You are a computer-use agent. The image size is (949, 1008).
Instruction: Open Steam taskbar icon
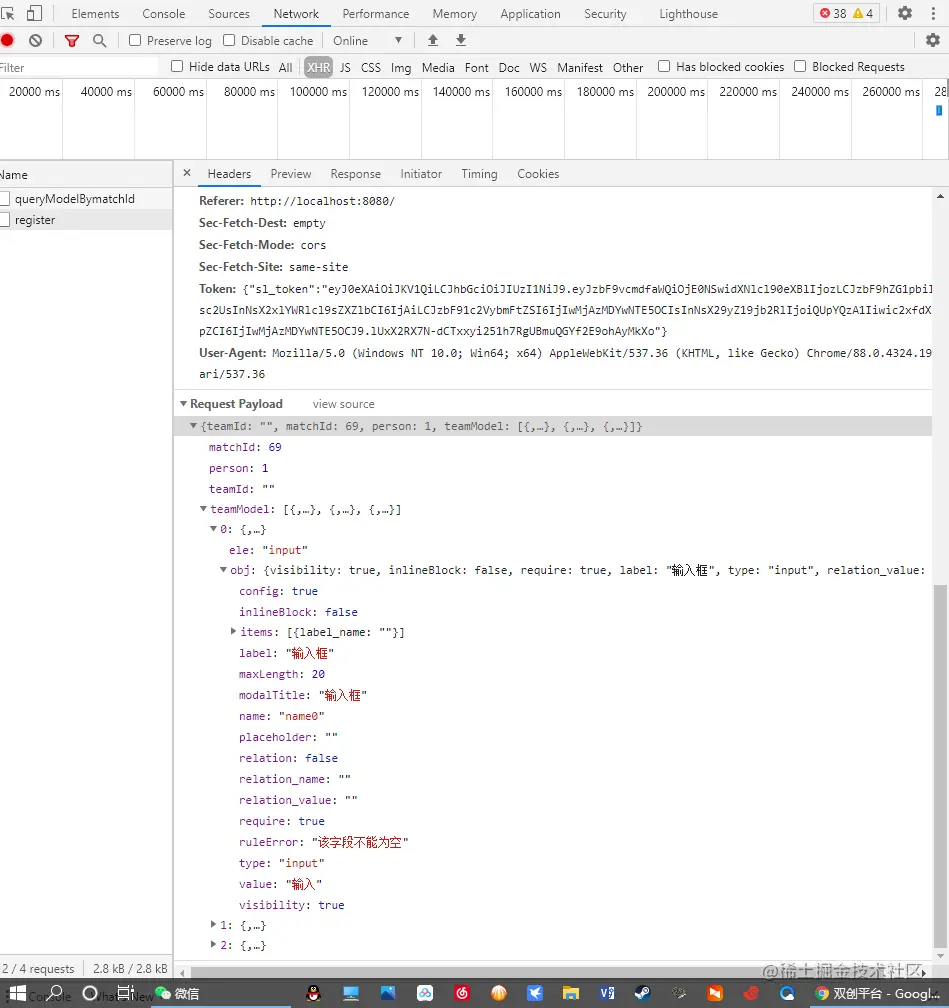[642, 993]
